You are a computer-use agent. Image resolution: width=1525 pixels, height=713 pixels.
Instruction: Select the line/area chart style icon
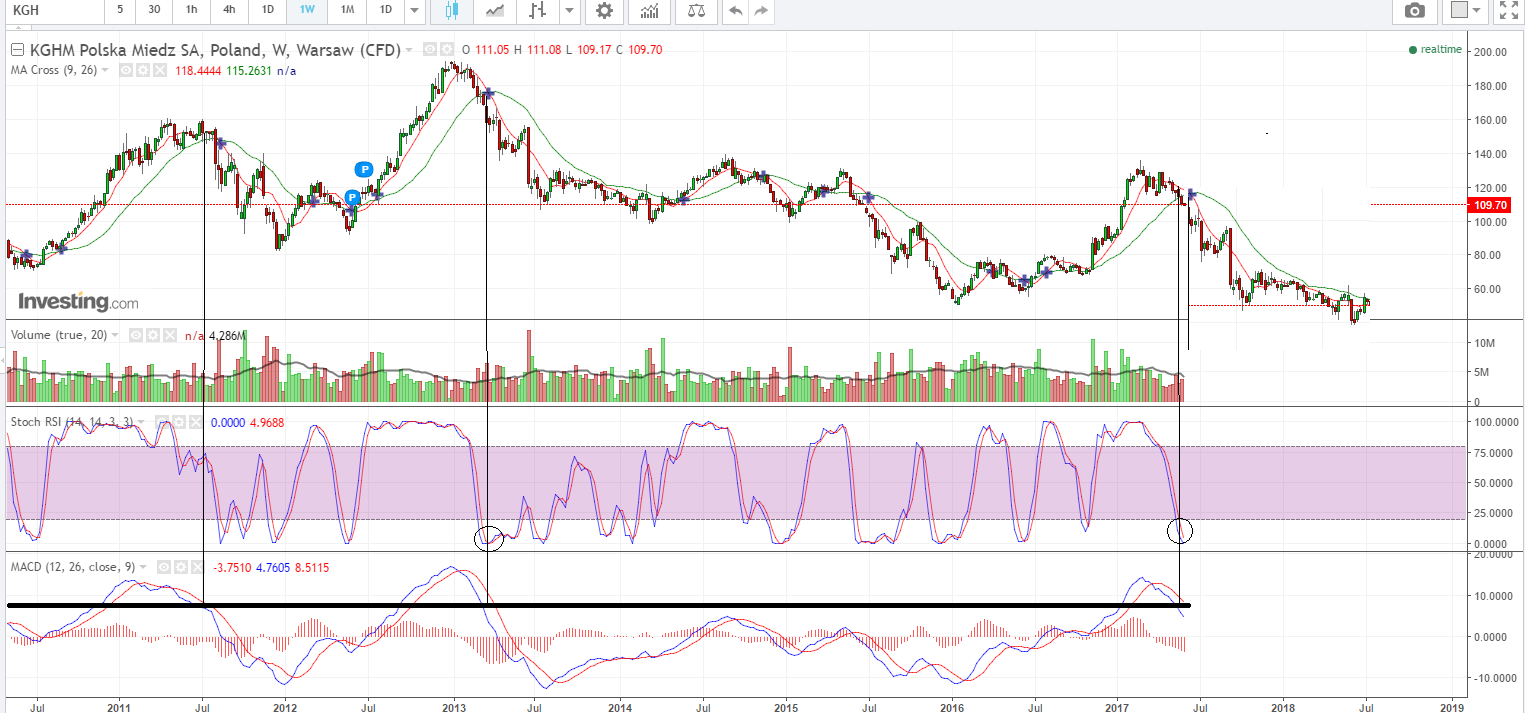pyautogui.click(x=494, y=11)
